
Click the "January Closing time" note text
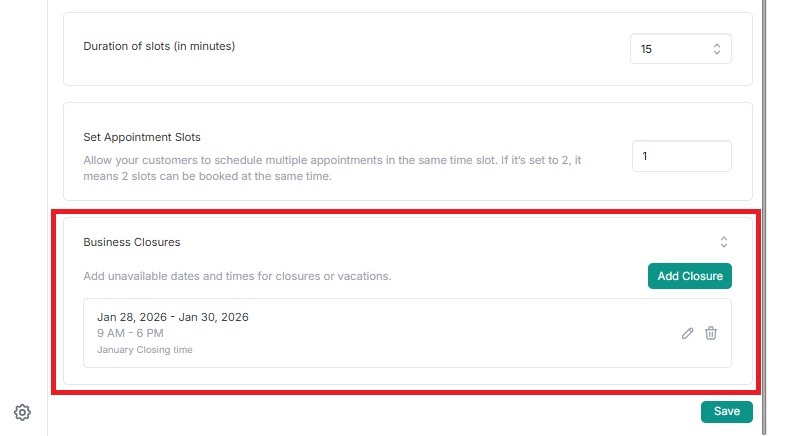tap(145, 350)
